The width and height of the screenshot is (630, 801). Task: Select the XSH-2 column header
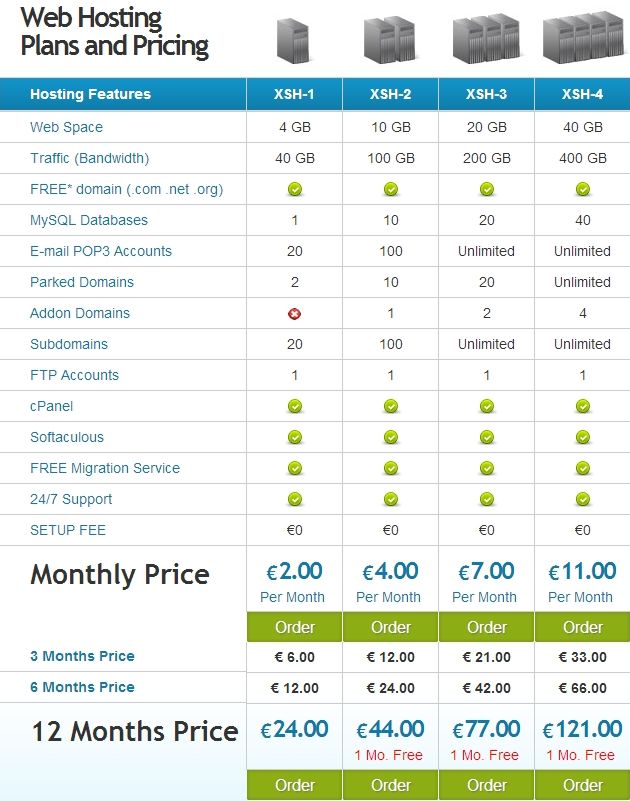click(x=390, y=94)
